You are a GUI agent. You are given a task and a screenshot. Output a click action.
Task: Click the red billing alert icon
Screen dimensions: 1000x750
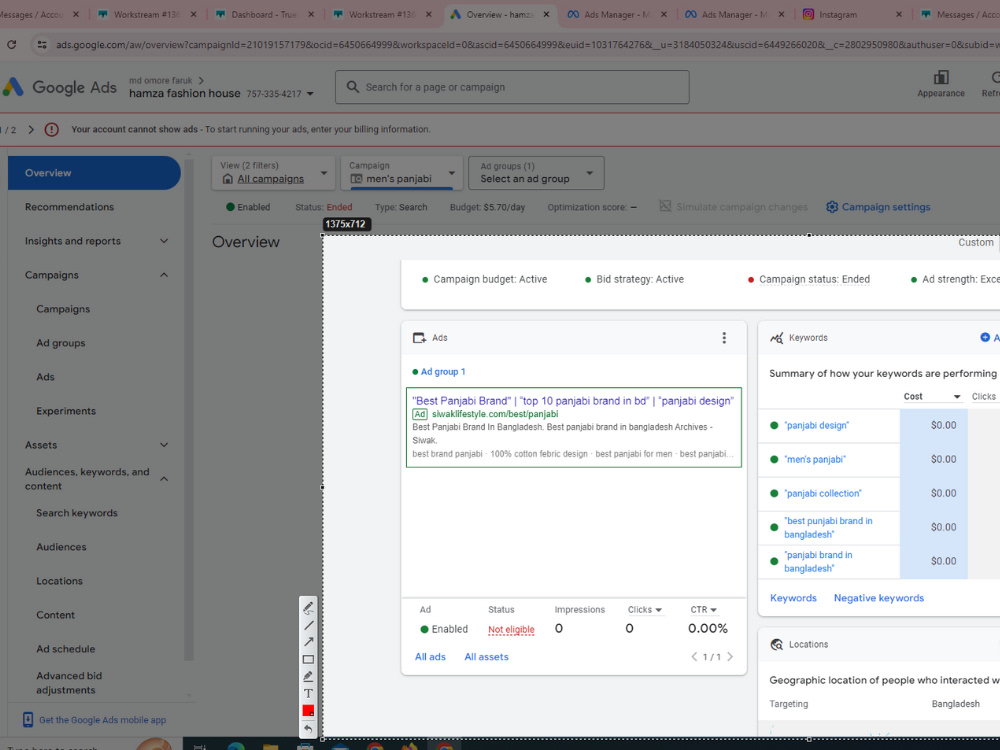pos(52,129)
